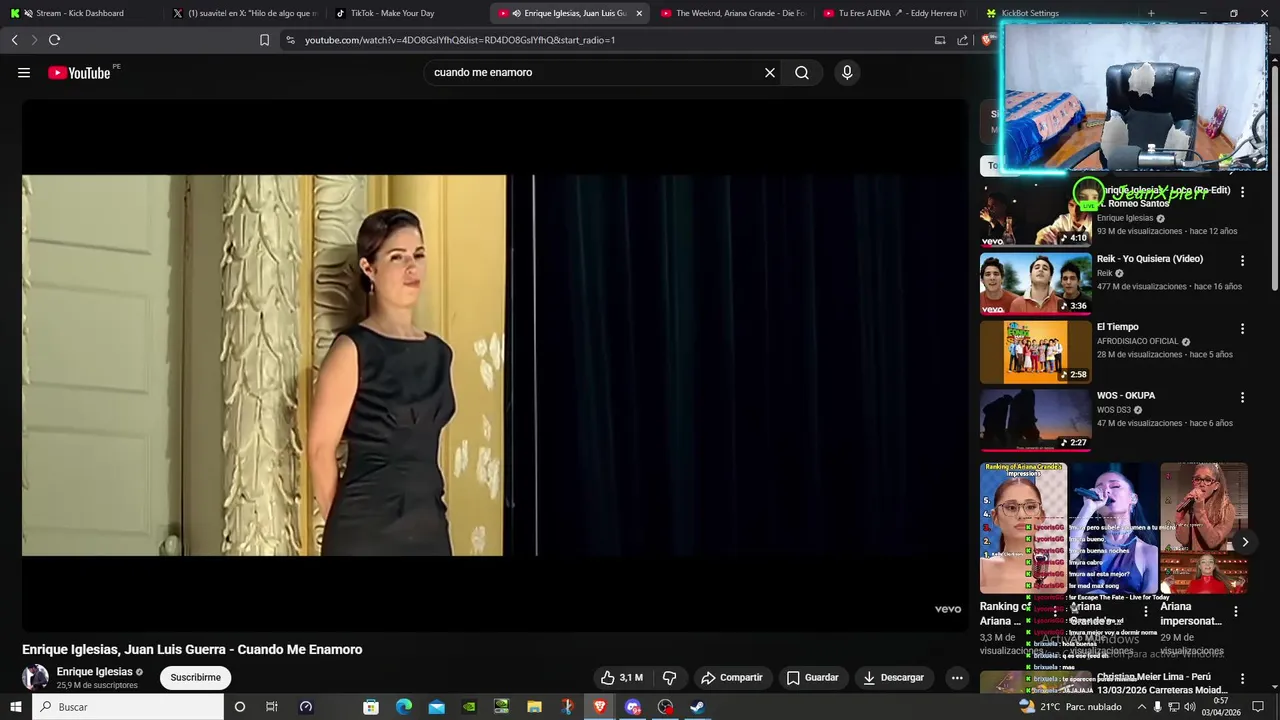Viewport: 1280px width, 720px height.
Task: Open the WOS - OKUPA title link
Action: click(x=1126, y=396)
